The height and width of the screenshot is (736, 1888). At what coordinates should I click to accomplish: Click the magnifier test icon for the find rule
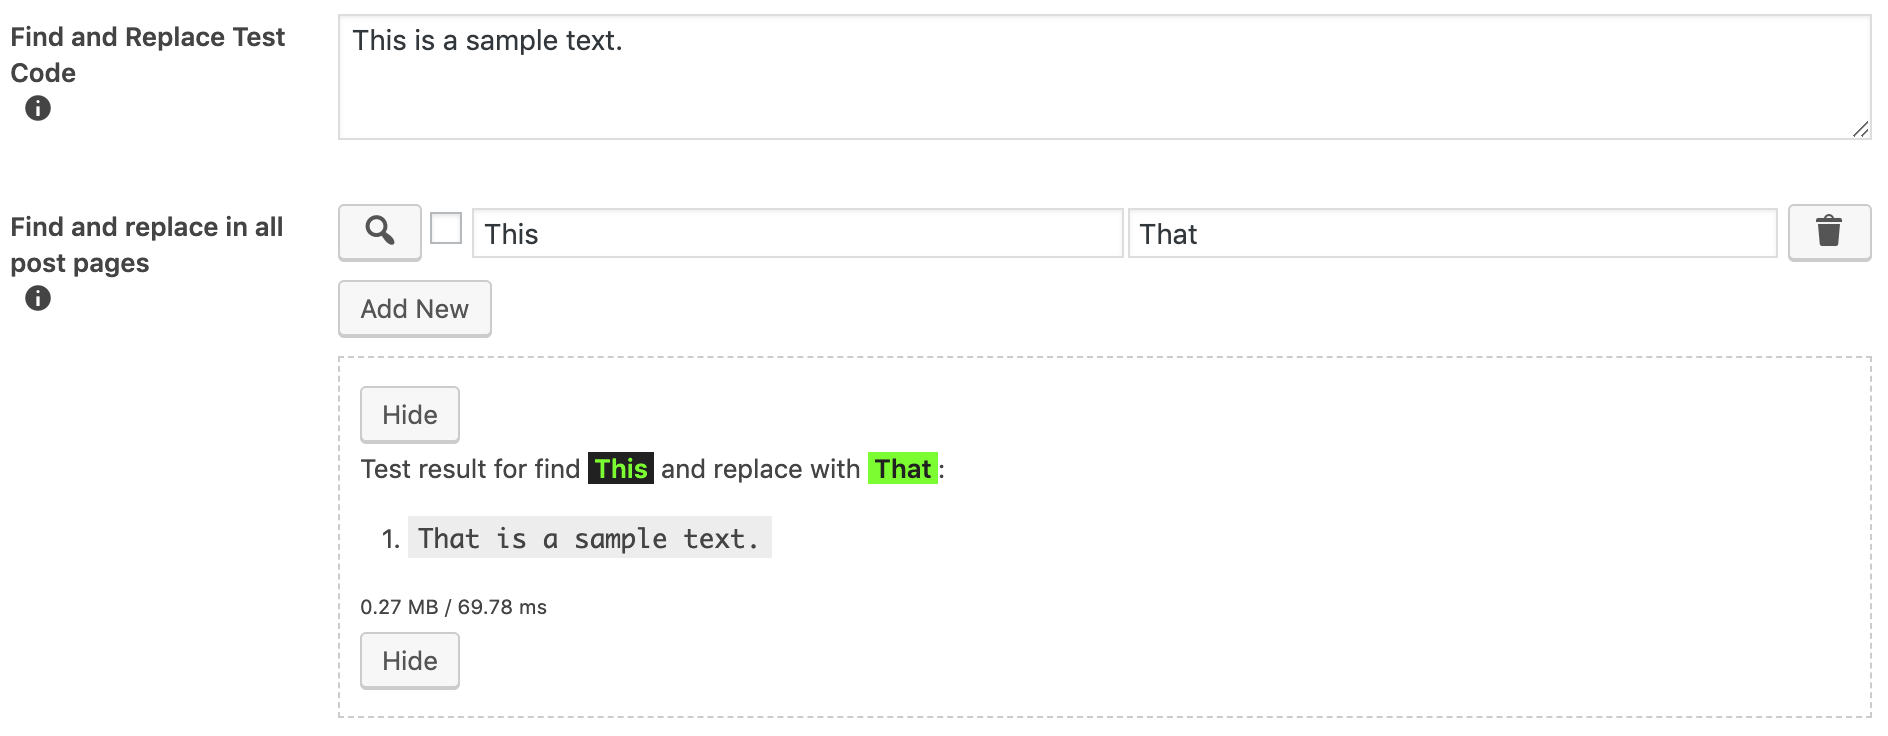379,232
